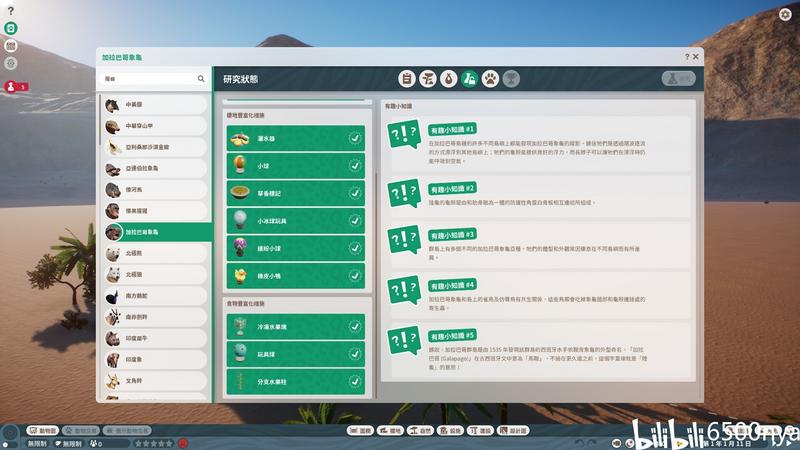800x450 pixels.
Task: Click the green round icon below the help icon
Action: [x=11, y=28]
